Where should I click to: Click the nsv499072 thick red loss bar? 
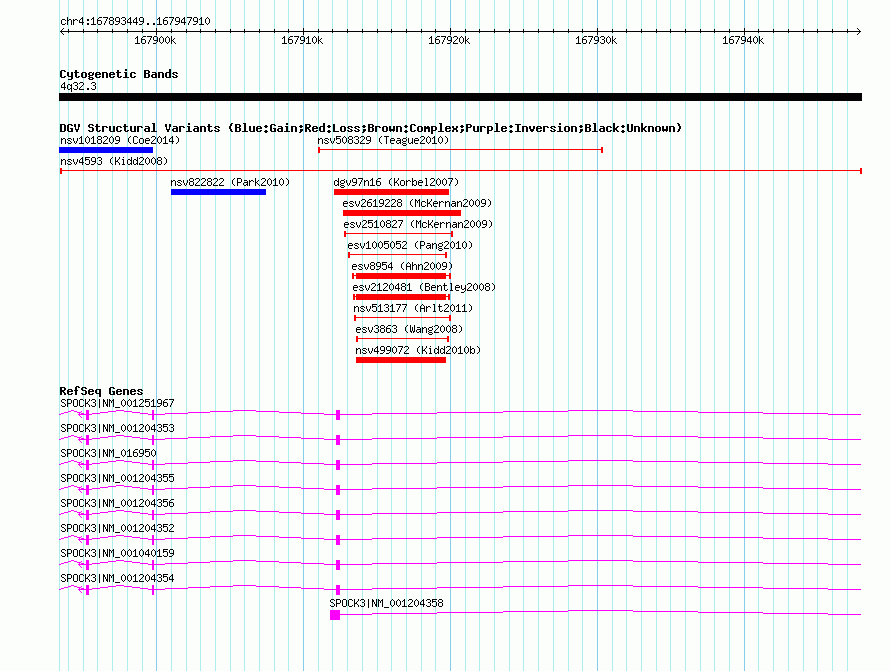[401, 360]
